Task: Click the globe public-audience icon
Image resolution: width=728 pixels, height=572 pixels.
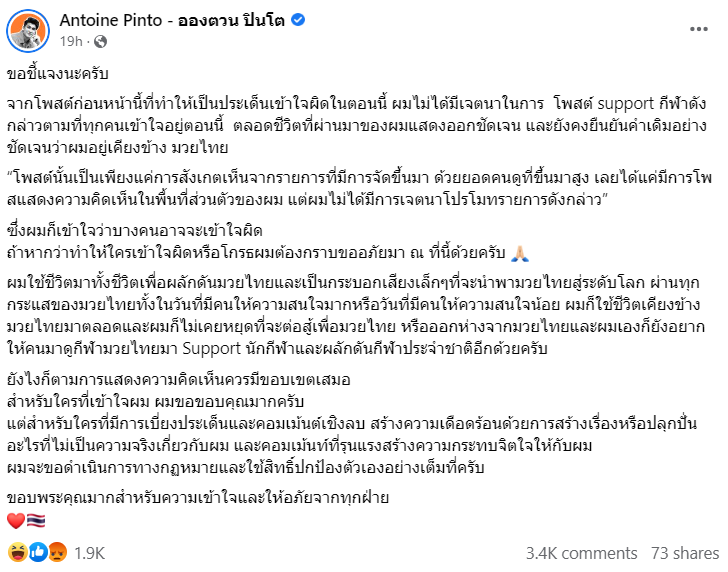Action: [97, 43]
